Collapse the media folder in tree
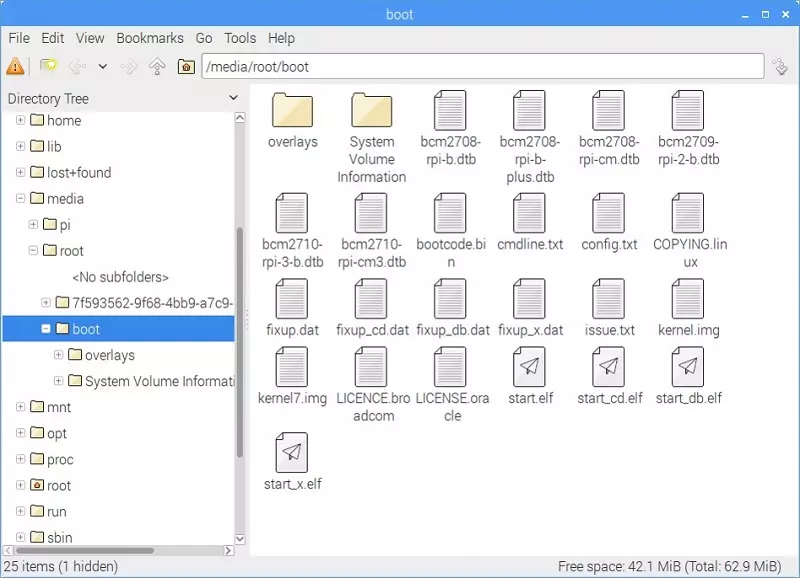The image size is (800, 578). (20, 199)
